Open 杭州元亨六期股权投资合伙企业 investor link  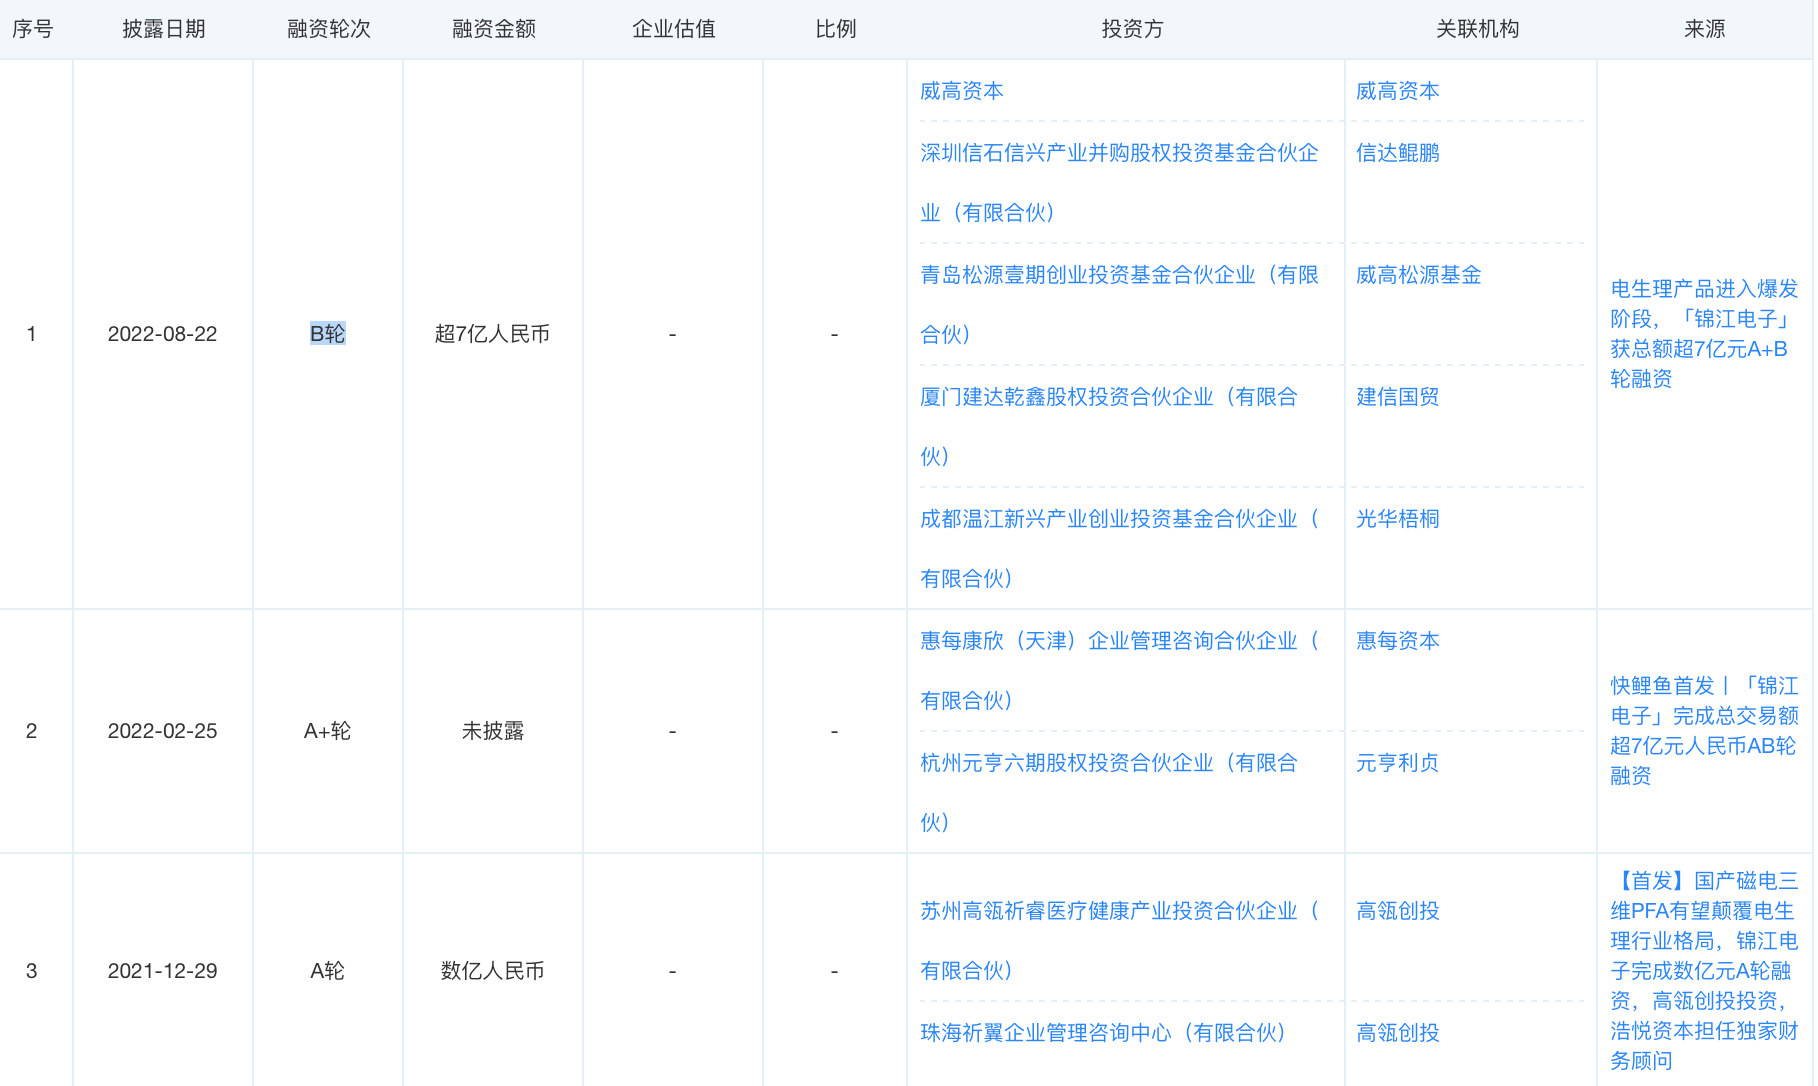click(x=1108, y=793)
